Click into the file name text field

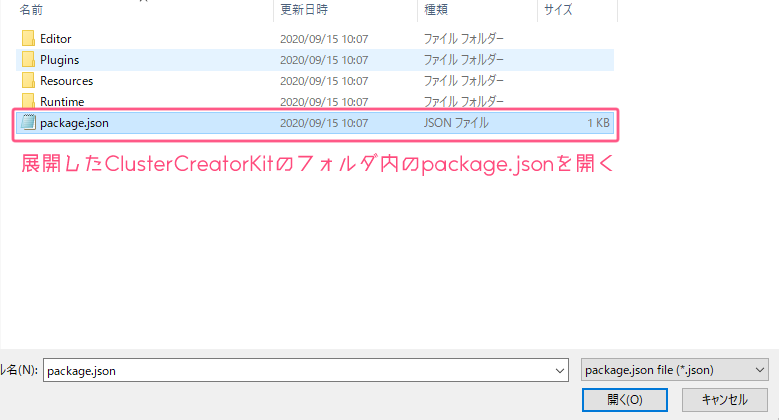[x=300, y=370]
